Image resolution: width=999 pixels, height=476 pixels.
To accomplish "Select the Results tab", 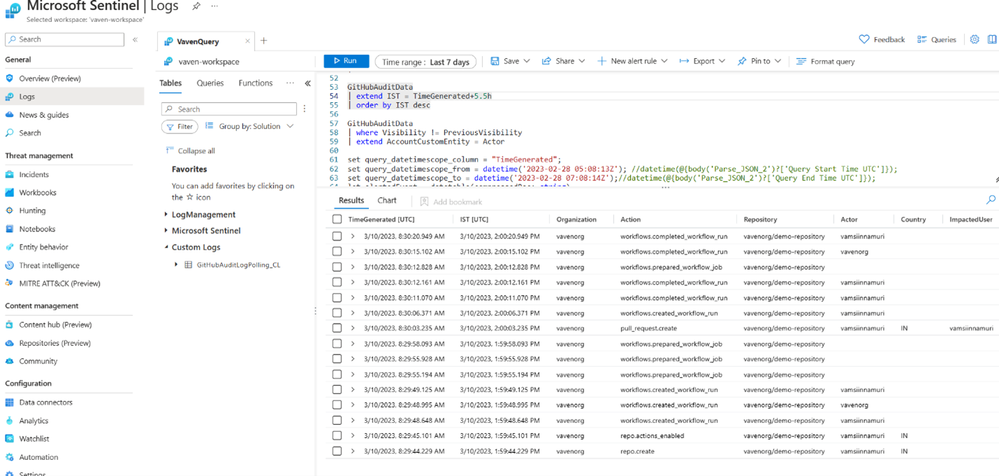I will click(351, 200).
